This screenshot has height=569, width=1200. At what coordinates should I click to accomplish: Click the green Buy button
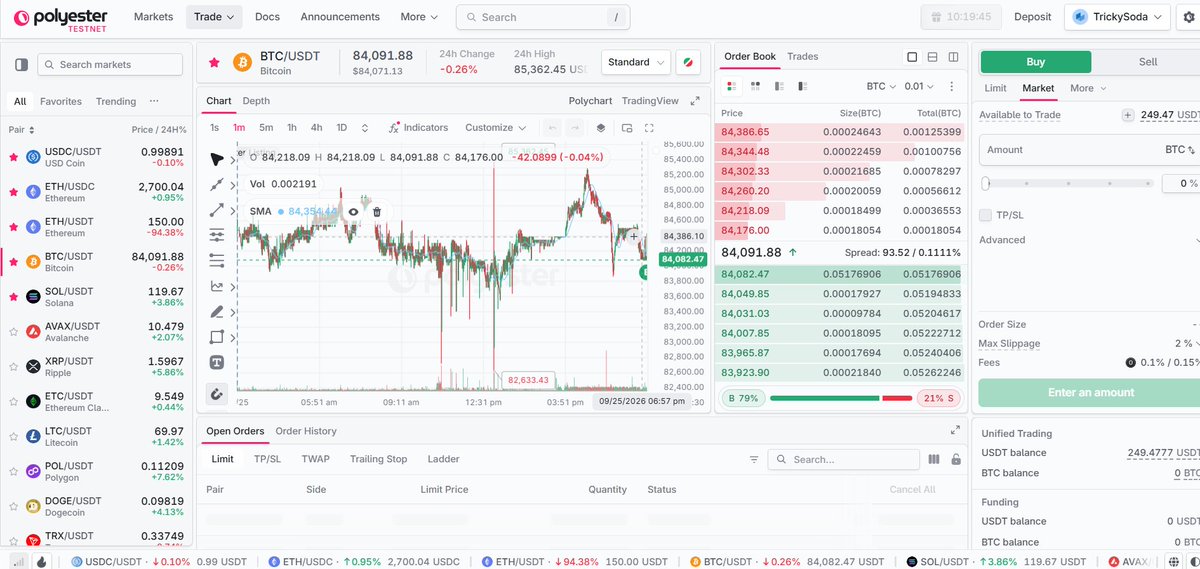tap(1035, 62)
